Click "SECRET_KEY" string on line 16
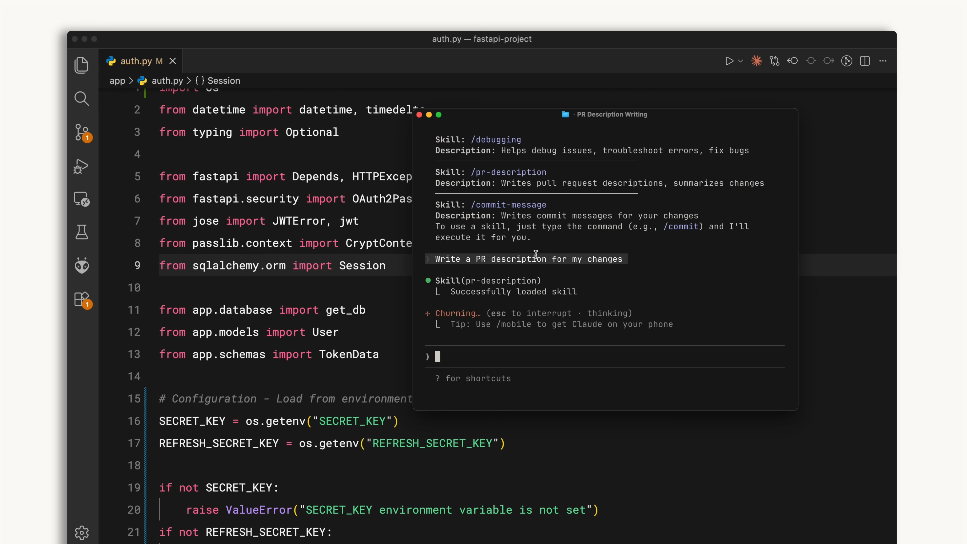 pos(352,421)
